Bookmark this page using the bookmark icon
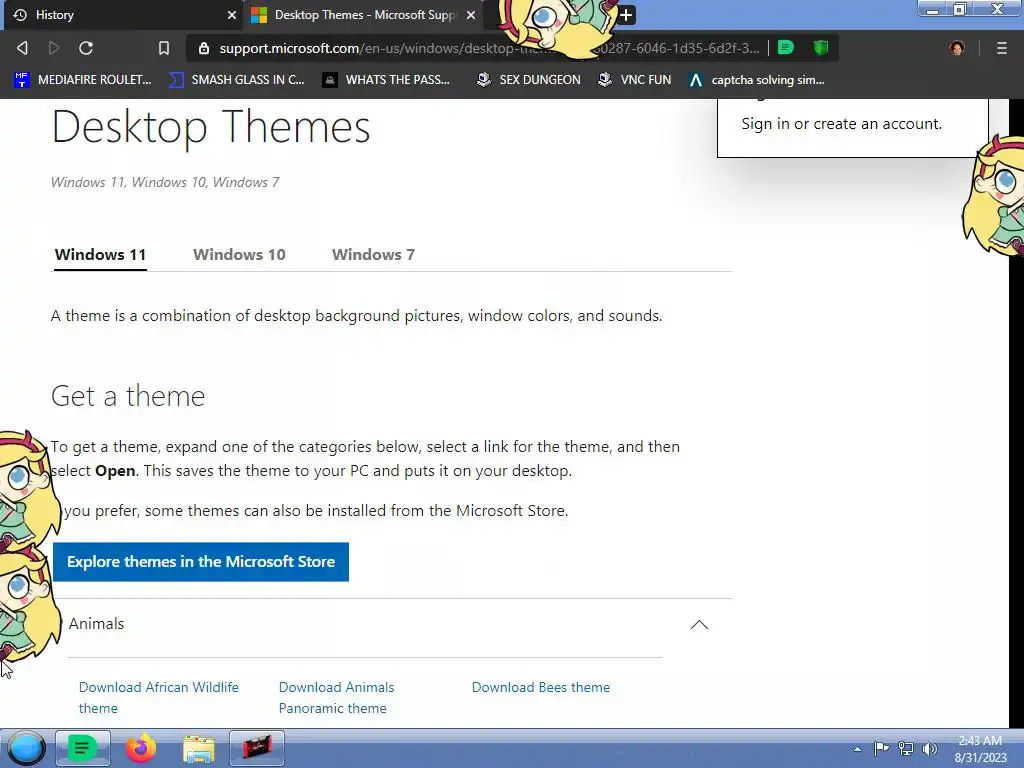The width and height of the screenshot is (1024, 768). click(164, 48)
